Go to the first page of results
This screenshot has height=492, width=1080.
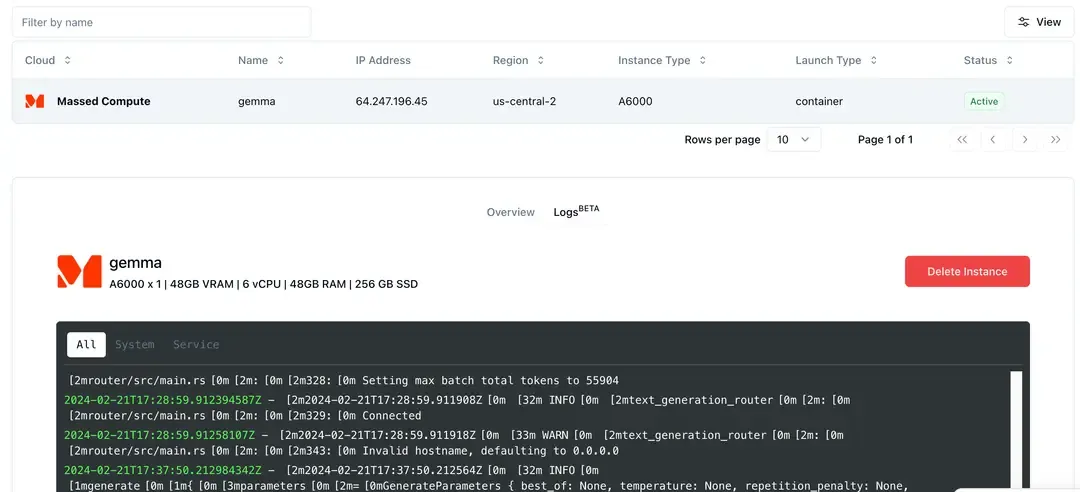pyautogui.click(x=962, y=140)
